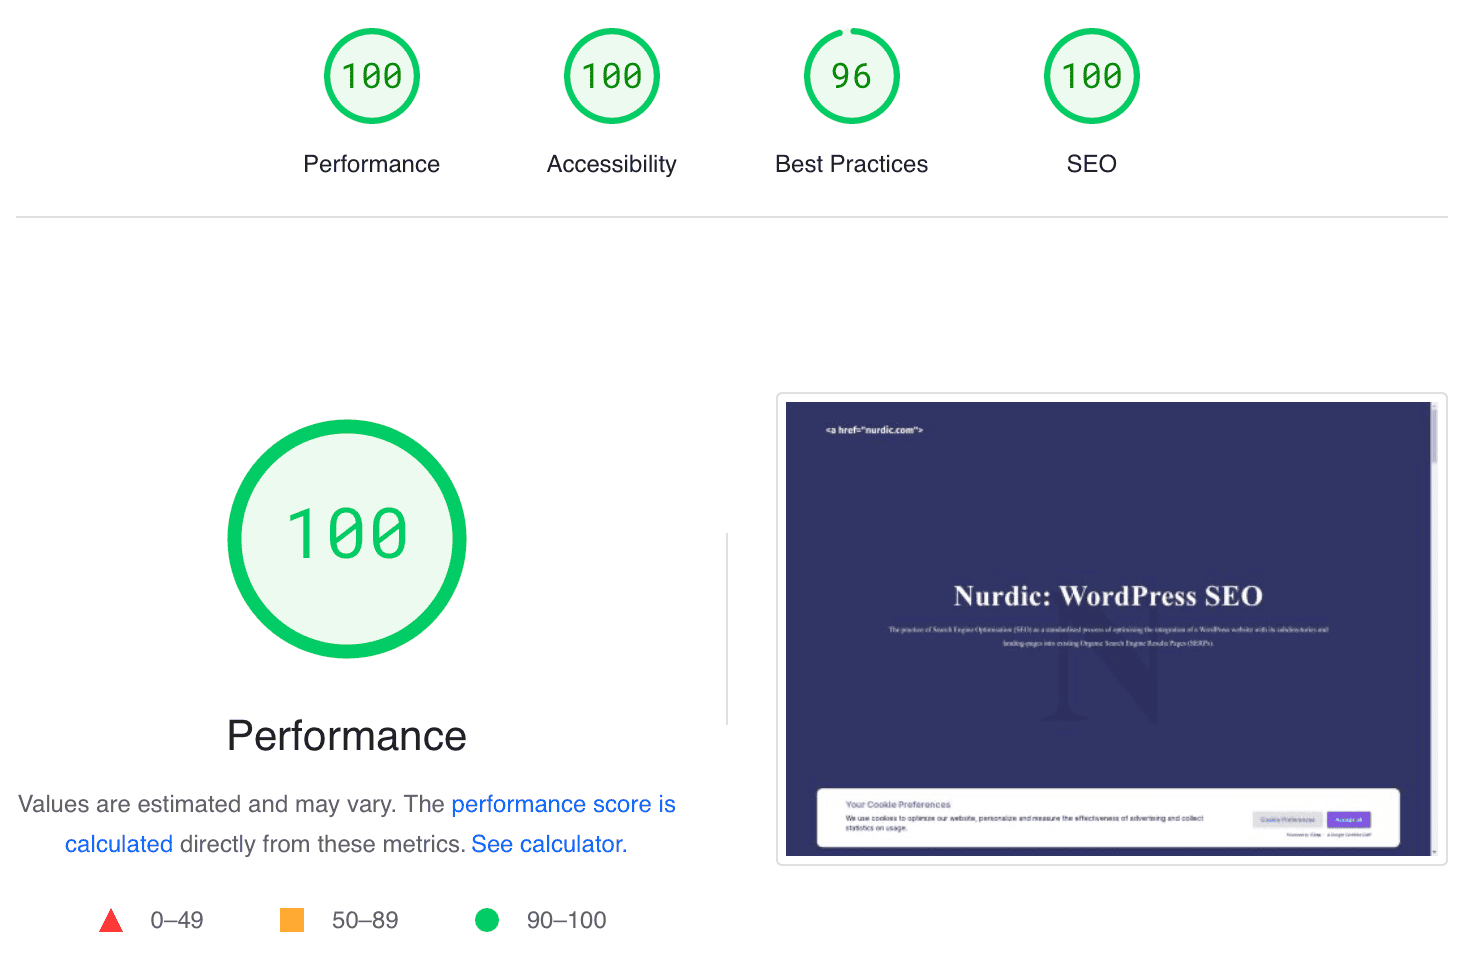Click the large Performance 100 gauge

point(347,539)
